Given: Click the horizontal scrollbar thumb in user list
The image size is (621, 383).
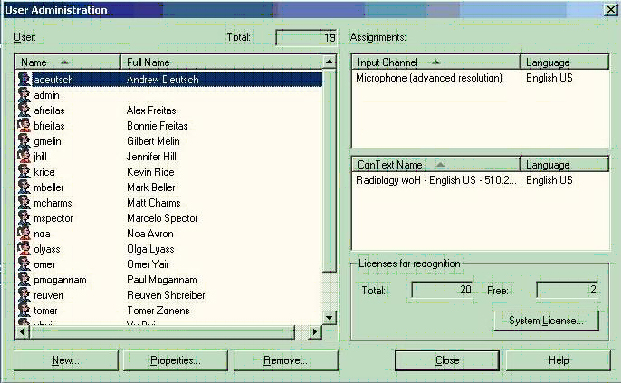Looking at the screenshot, I should tap(162, 332).
